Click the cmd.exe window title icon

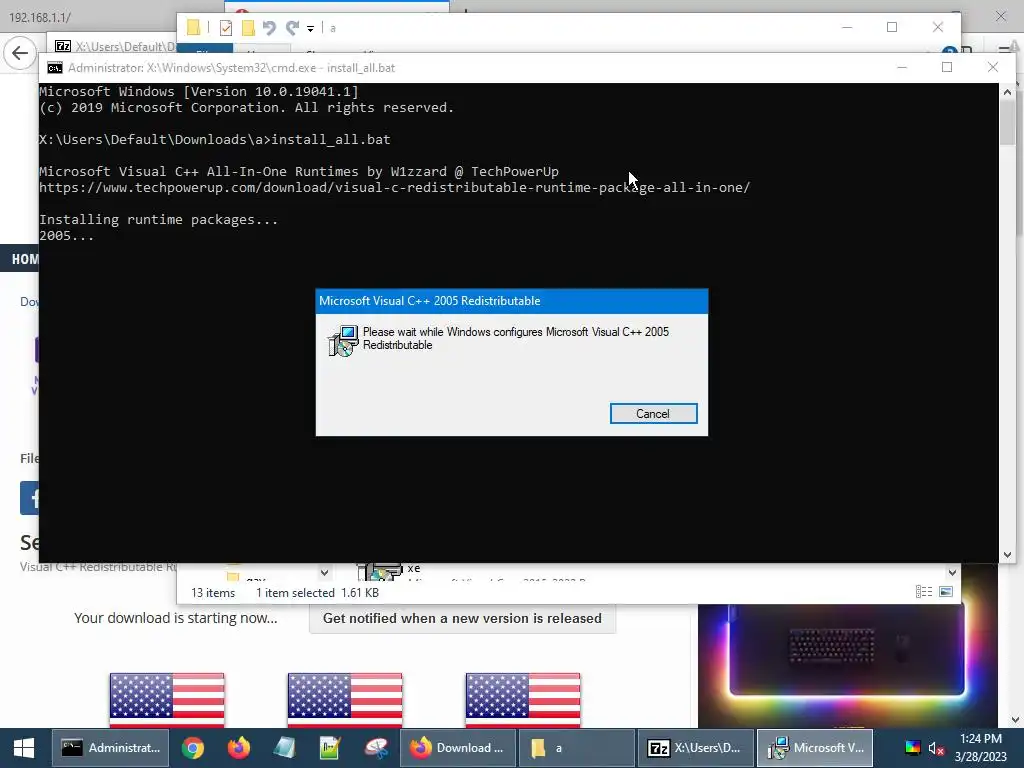point(55,68)
